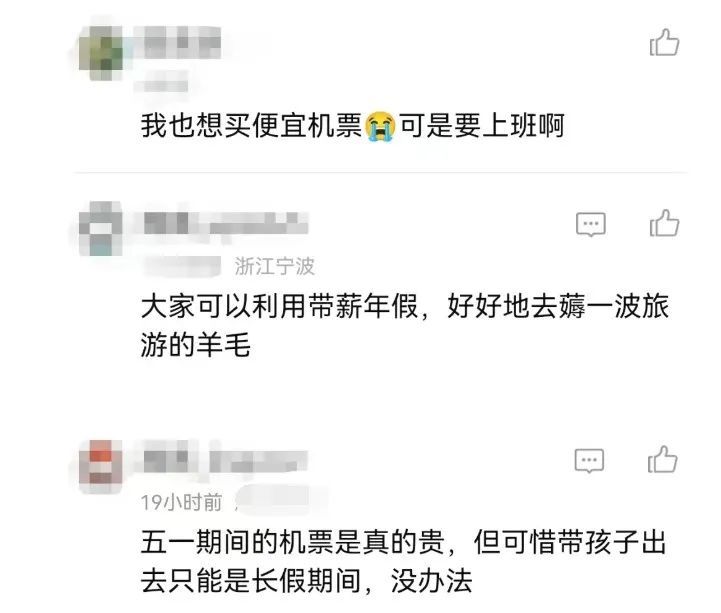Screen dimensions: 721x613
Task: Click blurred timestamp under the first username
Action: tap(161, 85)
